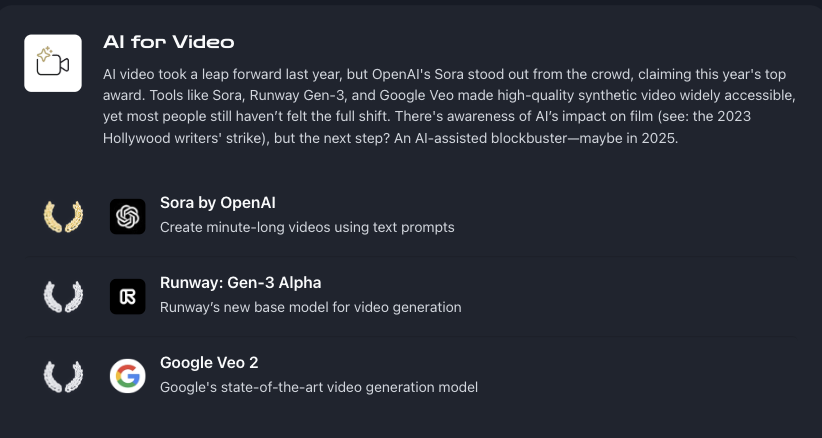Open the Sora by OpenAI title

218,203
